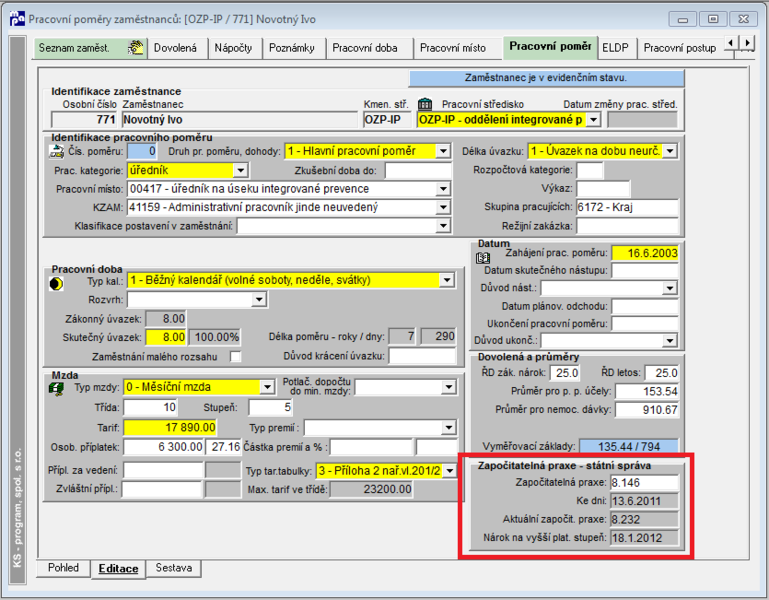Click the ŘD zák. nárok field

565,373
